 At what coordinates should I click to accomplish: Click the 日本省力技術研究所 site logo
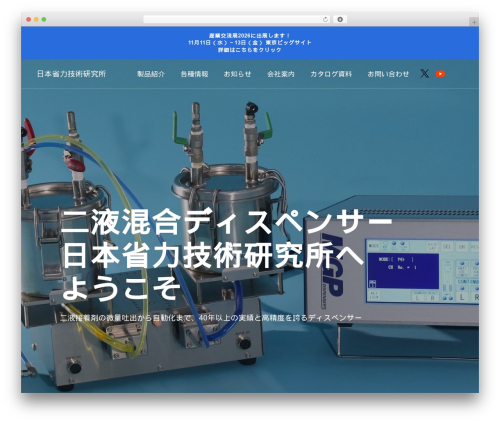coord(71,74)
